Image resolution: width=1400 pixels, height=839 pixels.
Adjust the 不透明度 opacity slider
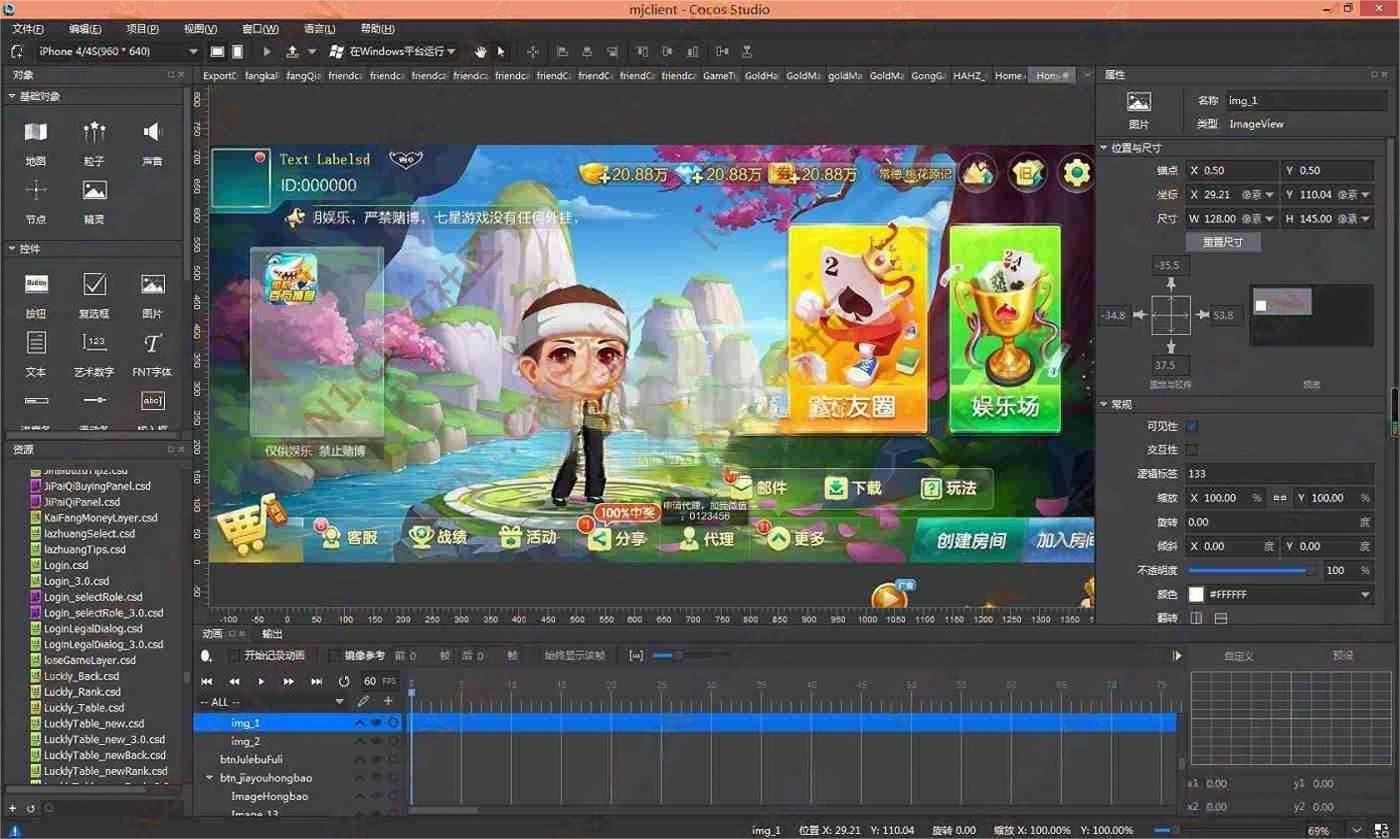point(1252,571)
